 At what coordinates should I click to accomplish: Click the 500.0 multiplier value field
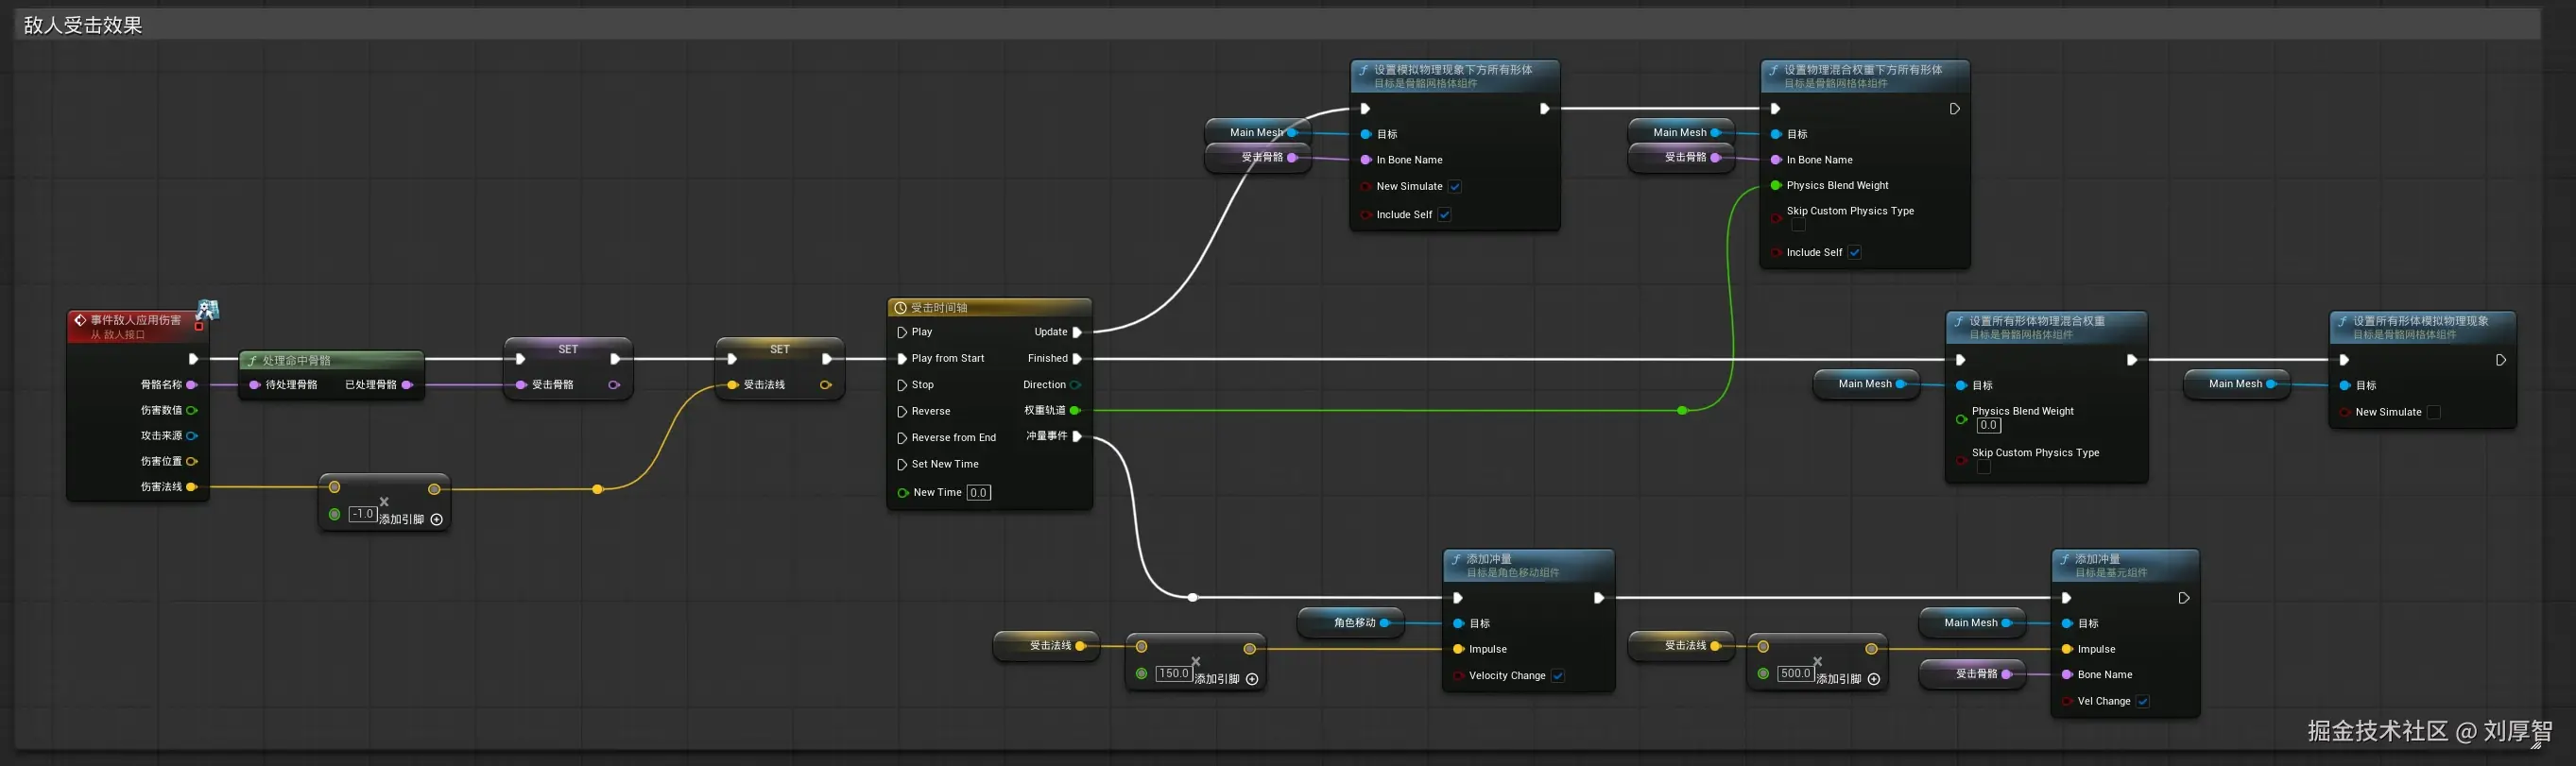pyautogui.click(x=1796, y=674)
